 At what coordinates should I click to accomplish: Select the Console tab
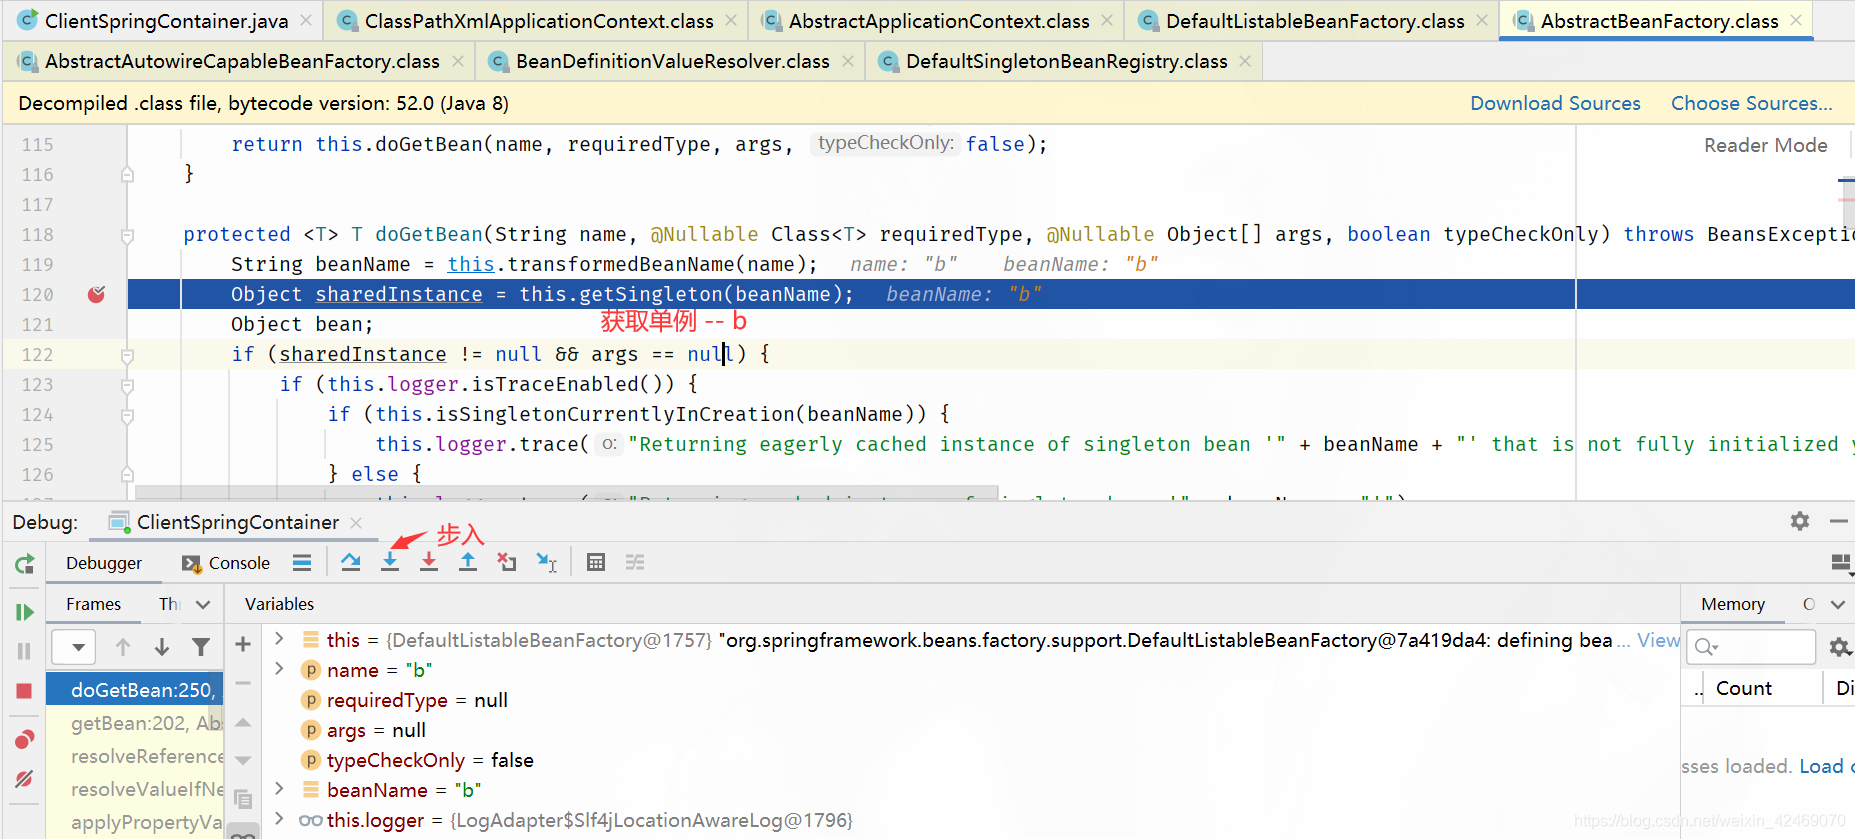(227, 563)
